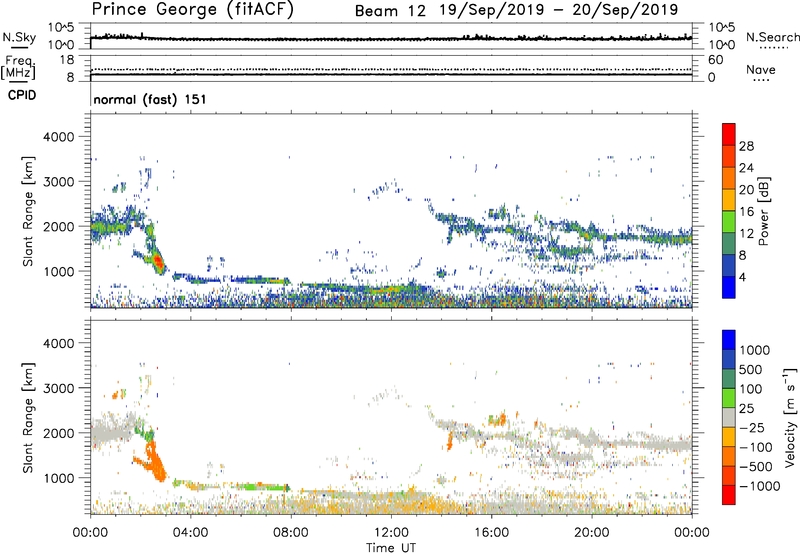Click the "4" value on Power colorbar

pyautogui.click(x=742, y=277)
